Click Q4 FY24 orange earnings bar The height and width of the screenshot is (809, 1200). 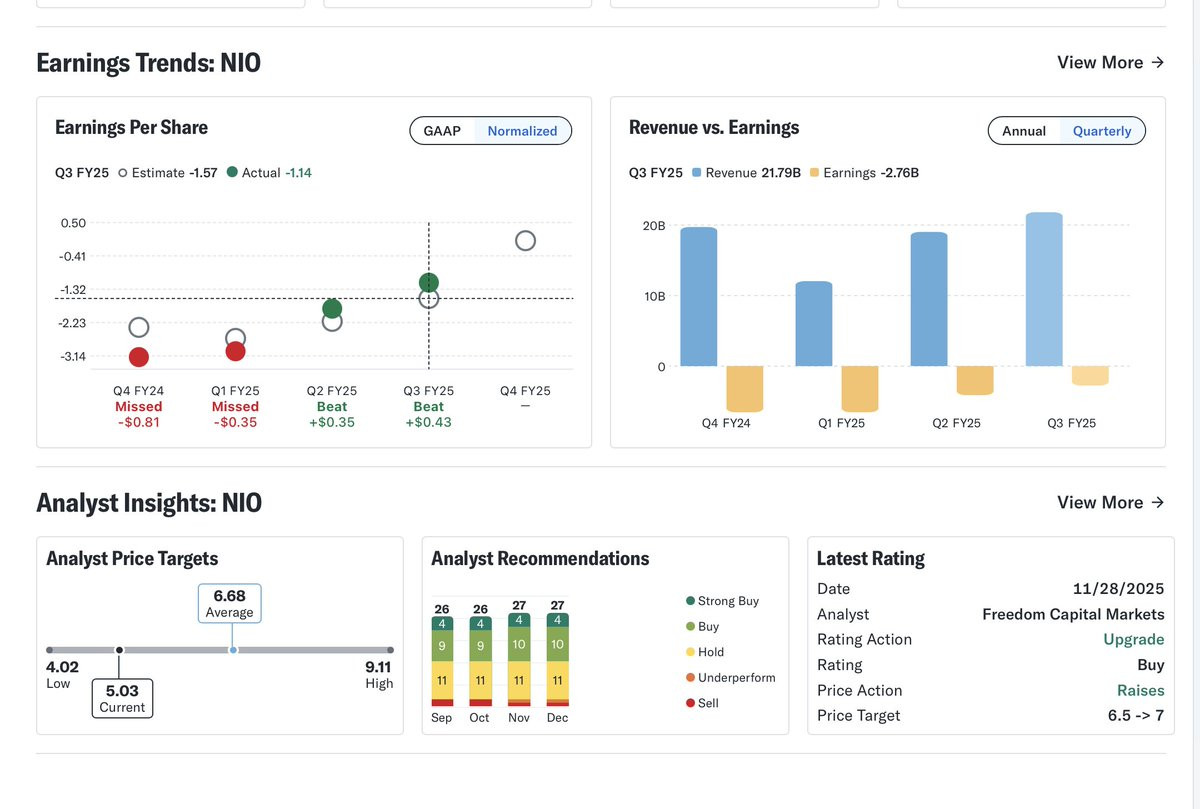(x=745, y=389)
